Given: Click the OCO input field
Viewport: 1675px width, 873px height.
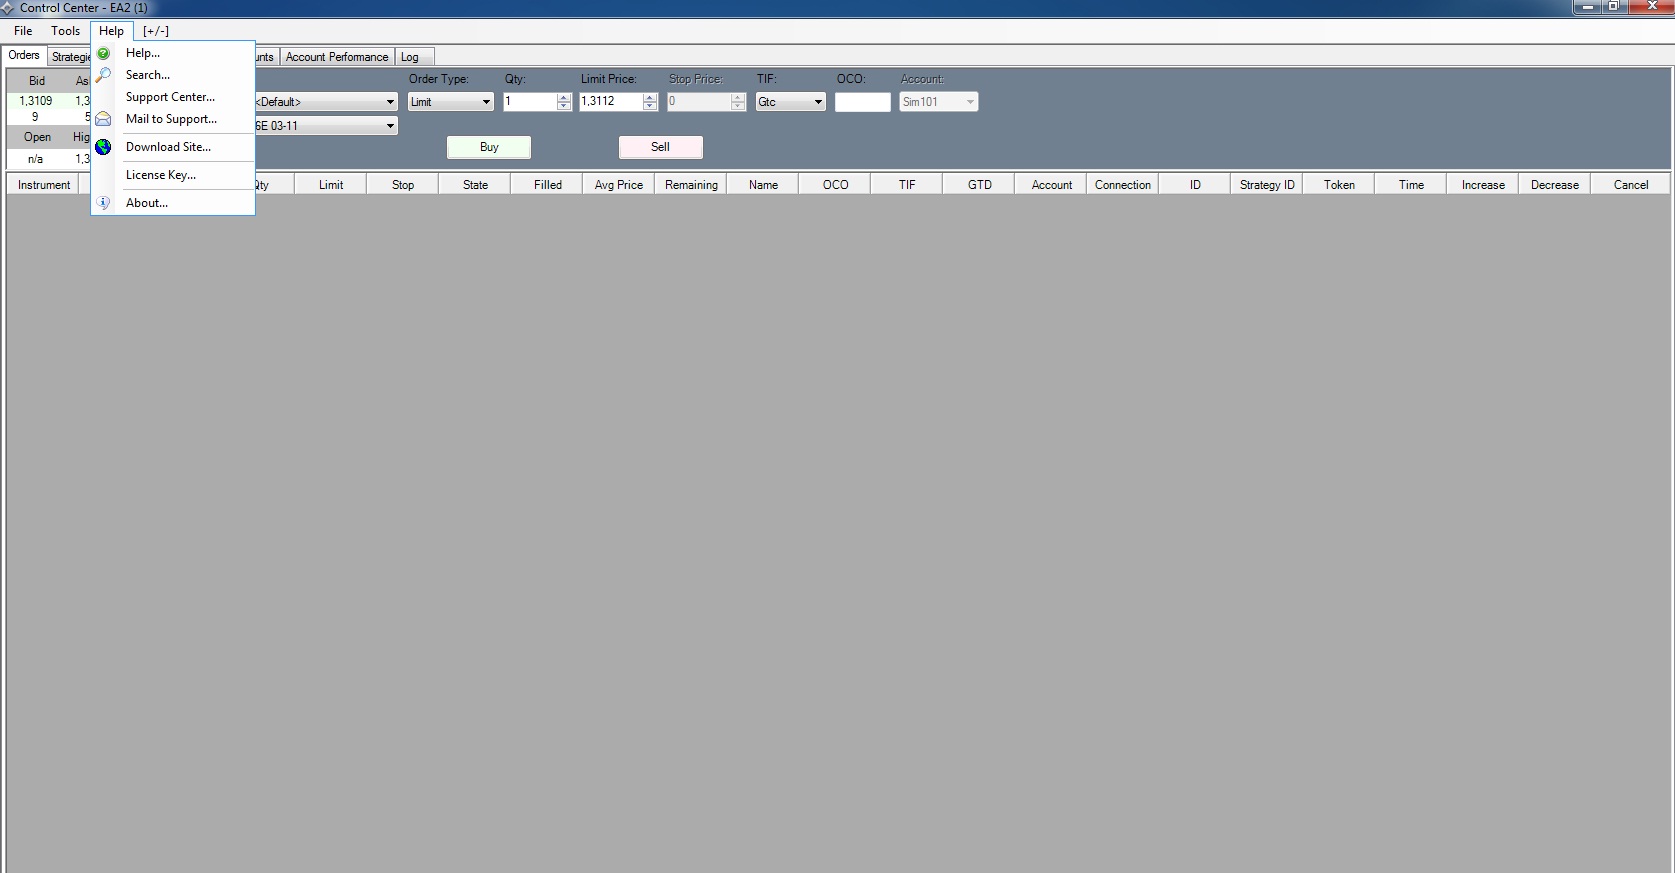Looking at the screenshot, I should pyautogui.click(x=863, y=102).
